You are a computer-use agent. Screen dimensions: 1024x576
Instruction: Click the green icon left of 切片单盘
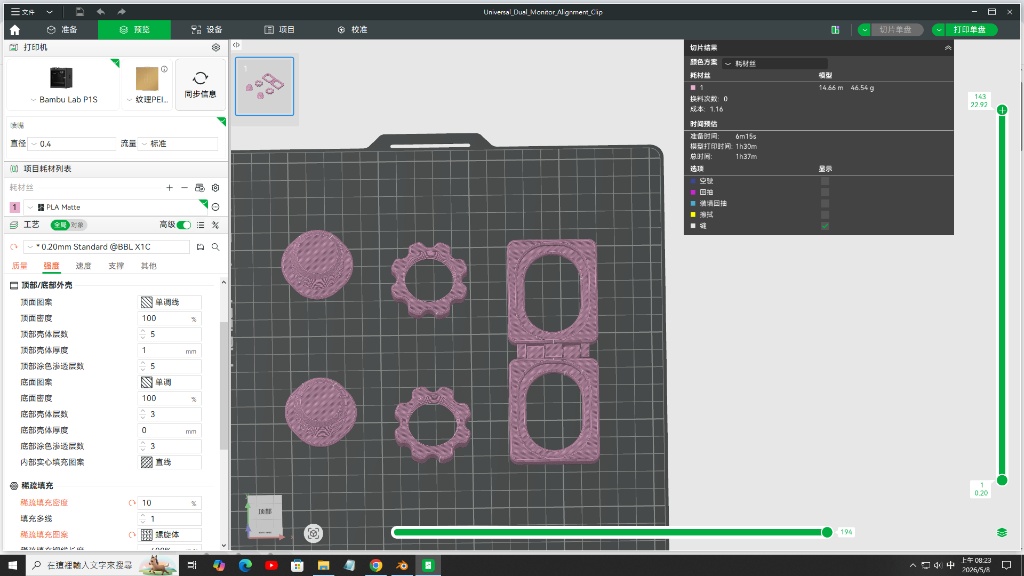(835, 29)
